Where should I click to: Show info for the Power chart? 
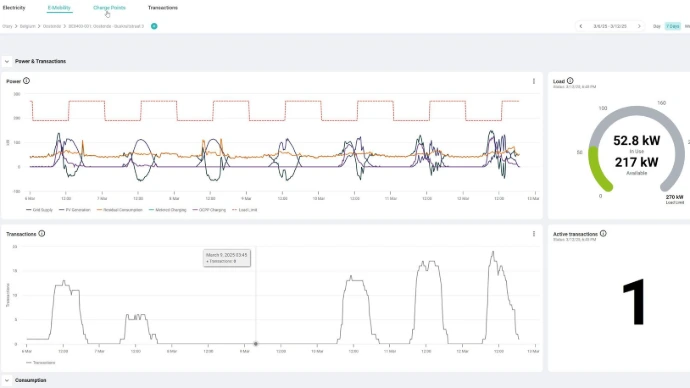(x=26, y=81)
